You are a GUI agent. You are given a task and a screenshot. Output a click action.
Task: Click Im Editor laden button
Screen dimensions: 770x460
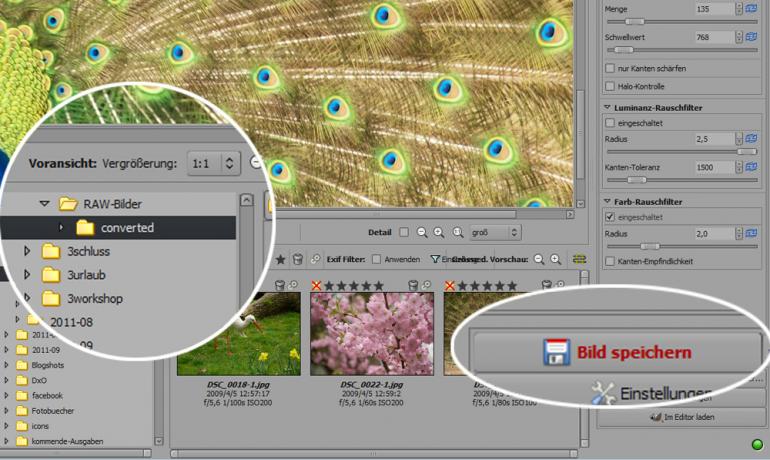(682, 417)
